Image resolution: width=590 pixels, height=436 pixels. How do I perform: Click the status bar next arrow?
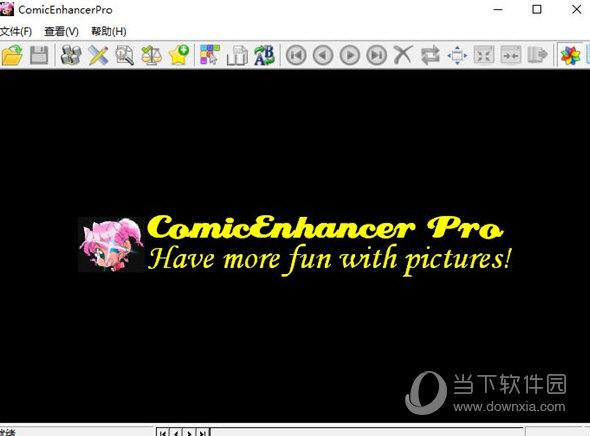(189, 432)
